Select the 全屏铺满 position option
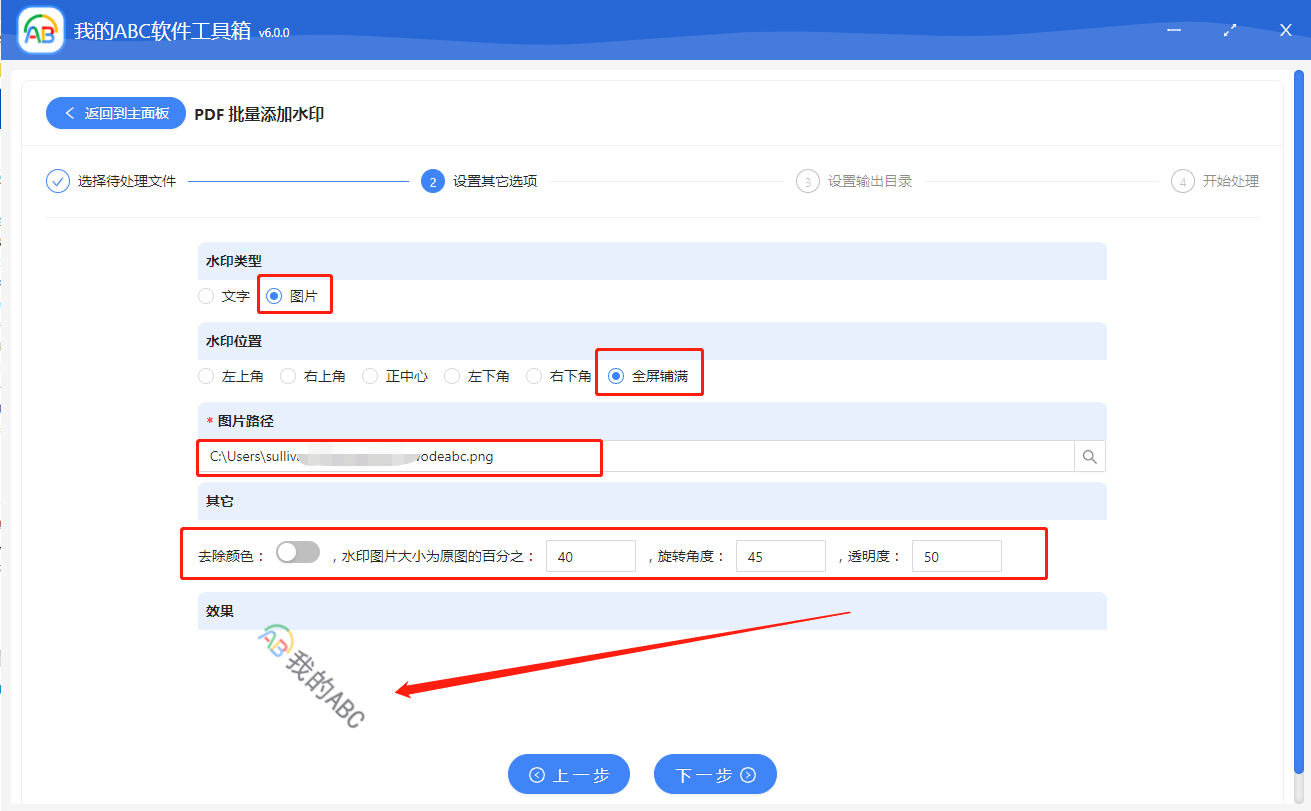The image size is (1311, 811). pyautogui.click(x=613, y=375)
